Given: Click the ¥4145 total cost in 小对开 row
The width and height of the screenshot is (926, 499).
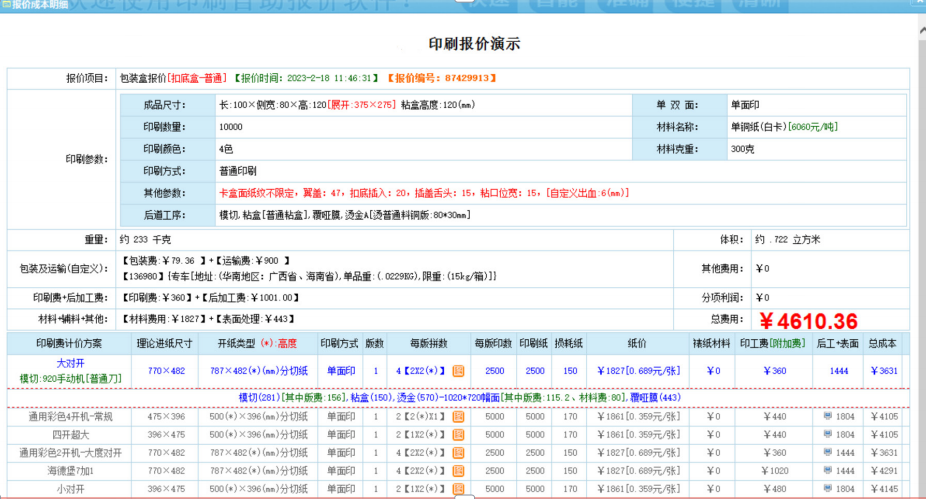Looking at the screenshot, I should pos(884,489).
